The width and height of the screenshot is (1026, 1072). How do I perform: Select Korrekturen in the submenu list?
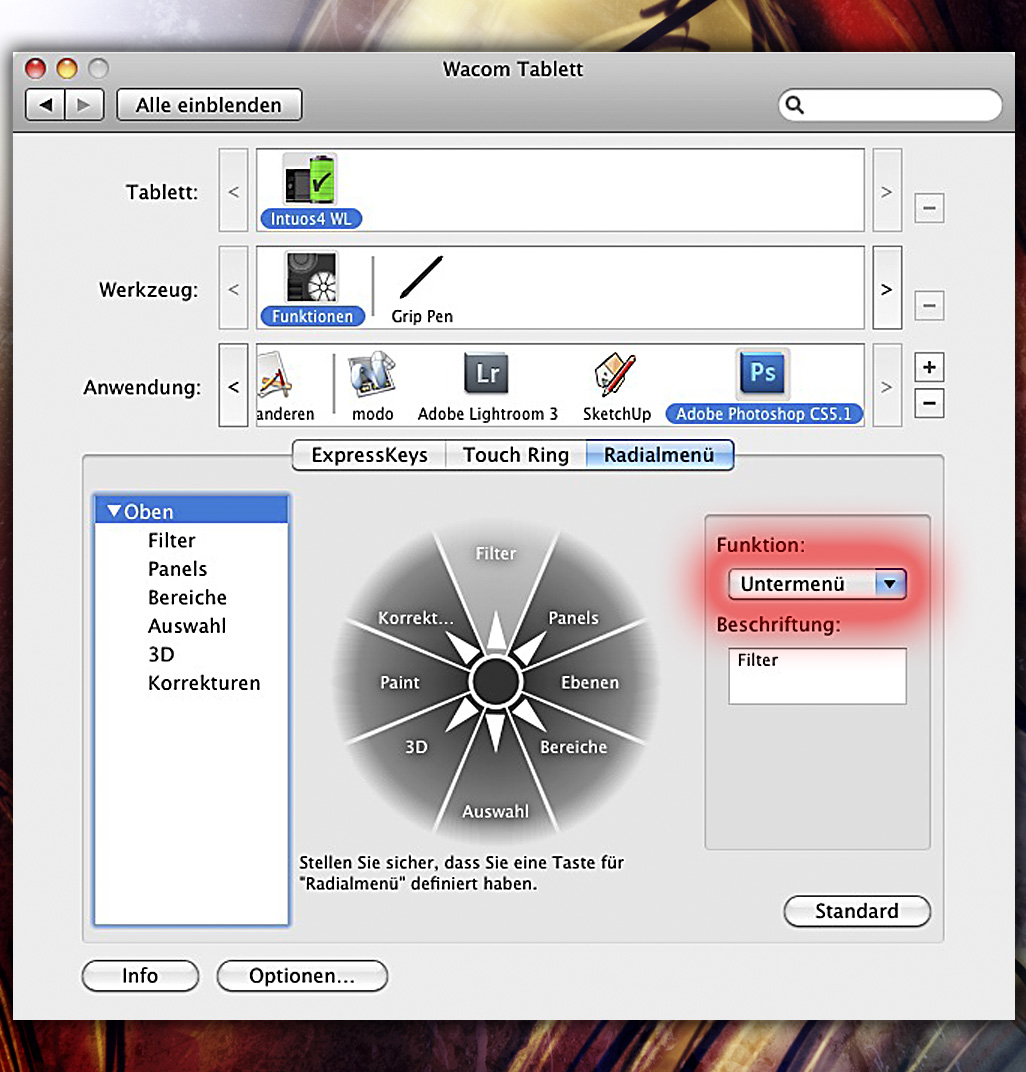click(204, 683)
